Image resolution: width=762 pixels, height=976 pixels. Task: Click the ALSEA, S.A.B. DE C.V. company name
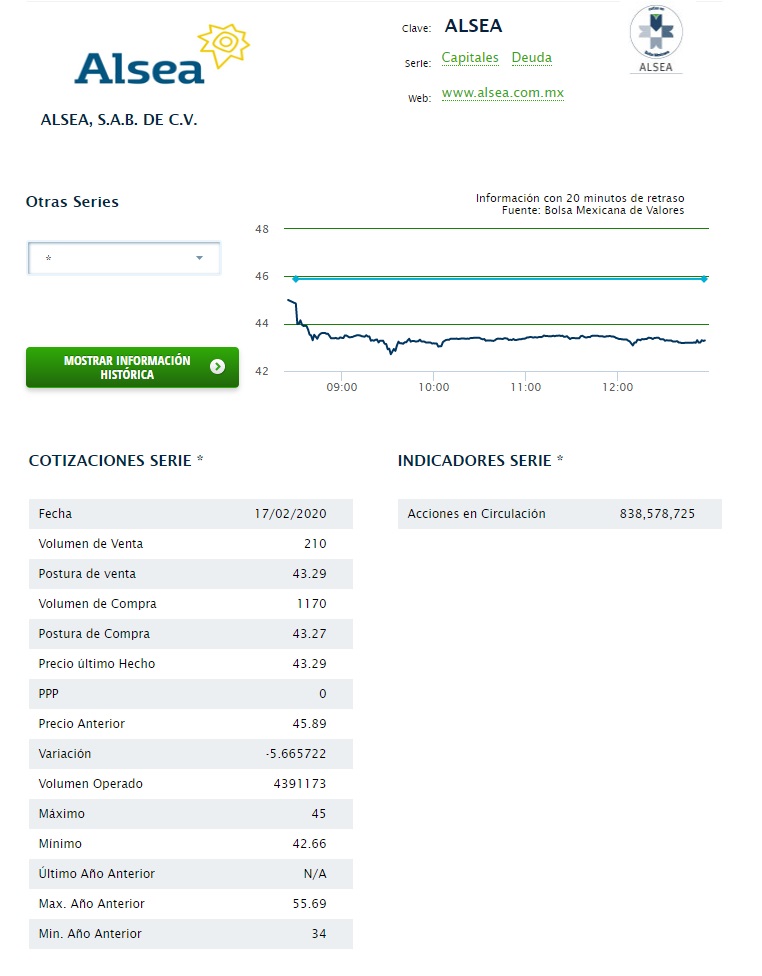[x=119, y=120]
